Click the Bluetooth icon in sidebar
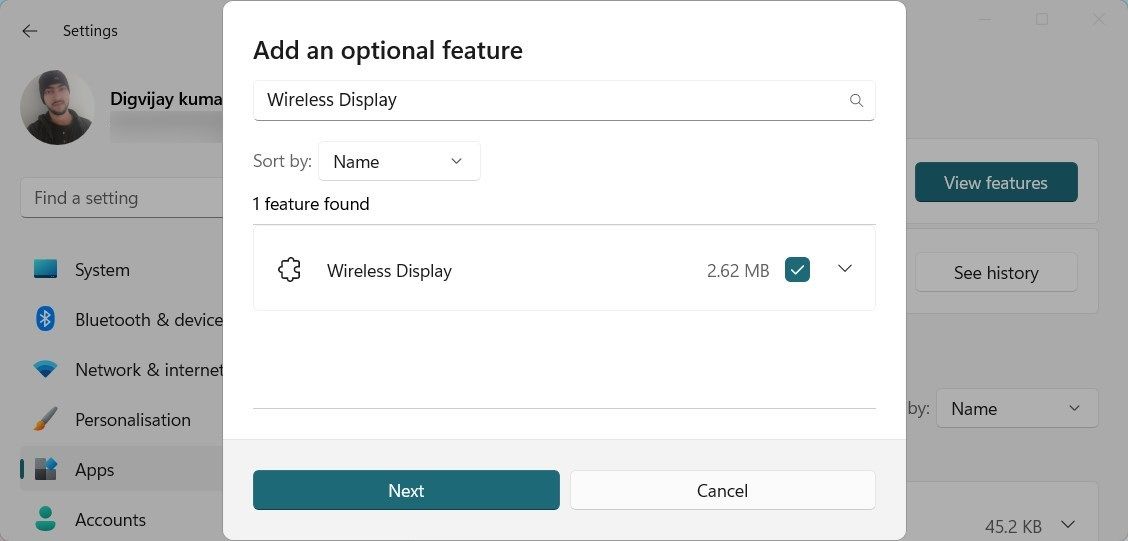The width and height of the screenshot is (1128, 541). pos(45,319)
